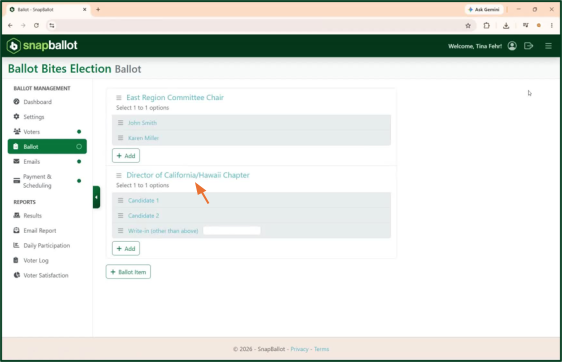Screen dimensions: 562x362
Task: Open the Terms link in footer
Action: click(322, 349)
